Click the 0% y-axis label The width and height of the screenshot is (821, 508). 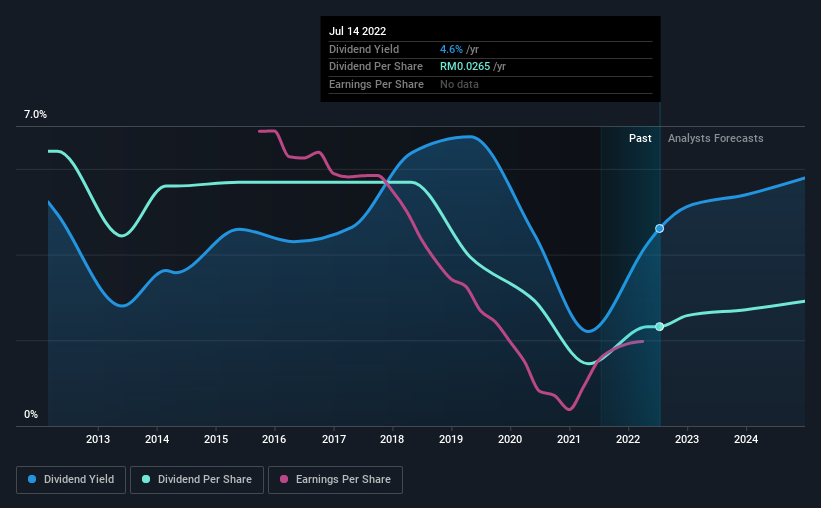(31, 414)
